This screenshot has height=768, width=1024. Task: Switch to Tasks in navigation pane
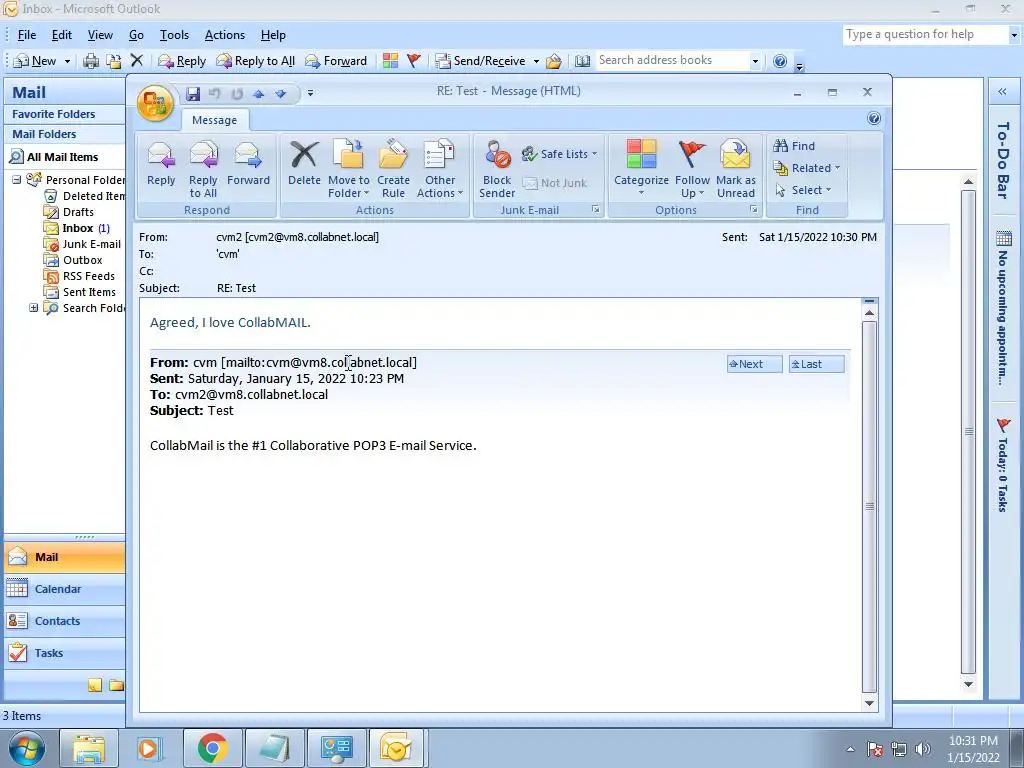[64, 653]
